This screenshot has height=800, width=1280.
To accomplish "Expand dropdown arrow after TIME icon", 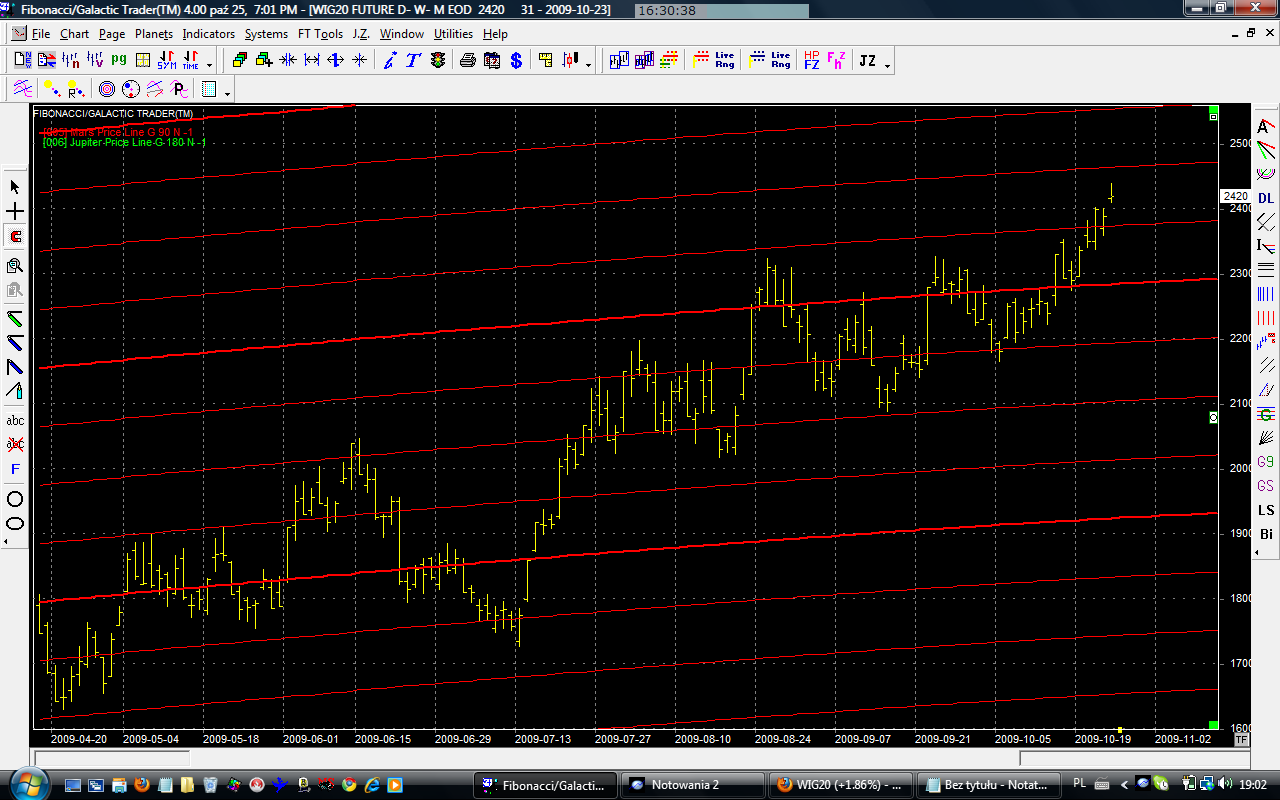I will tap(209, 65).
